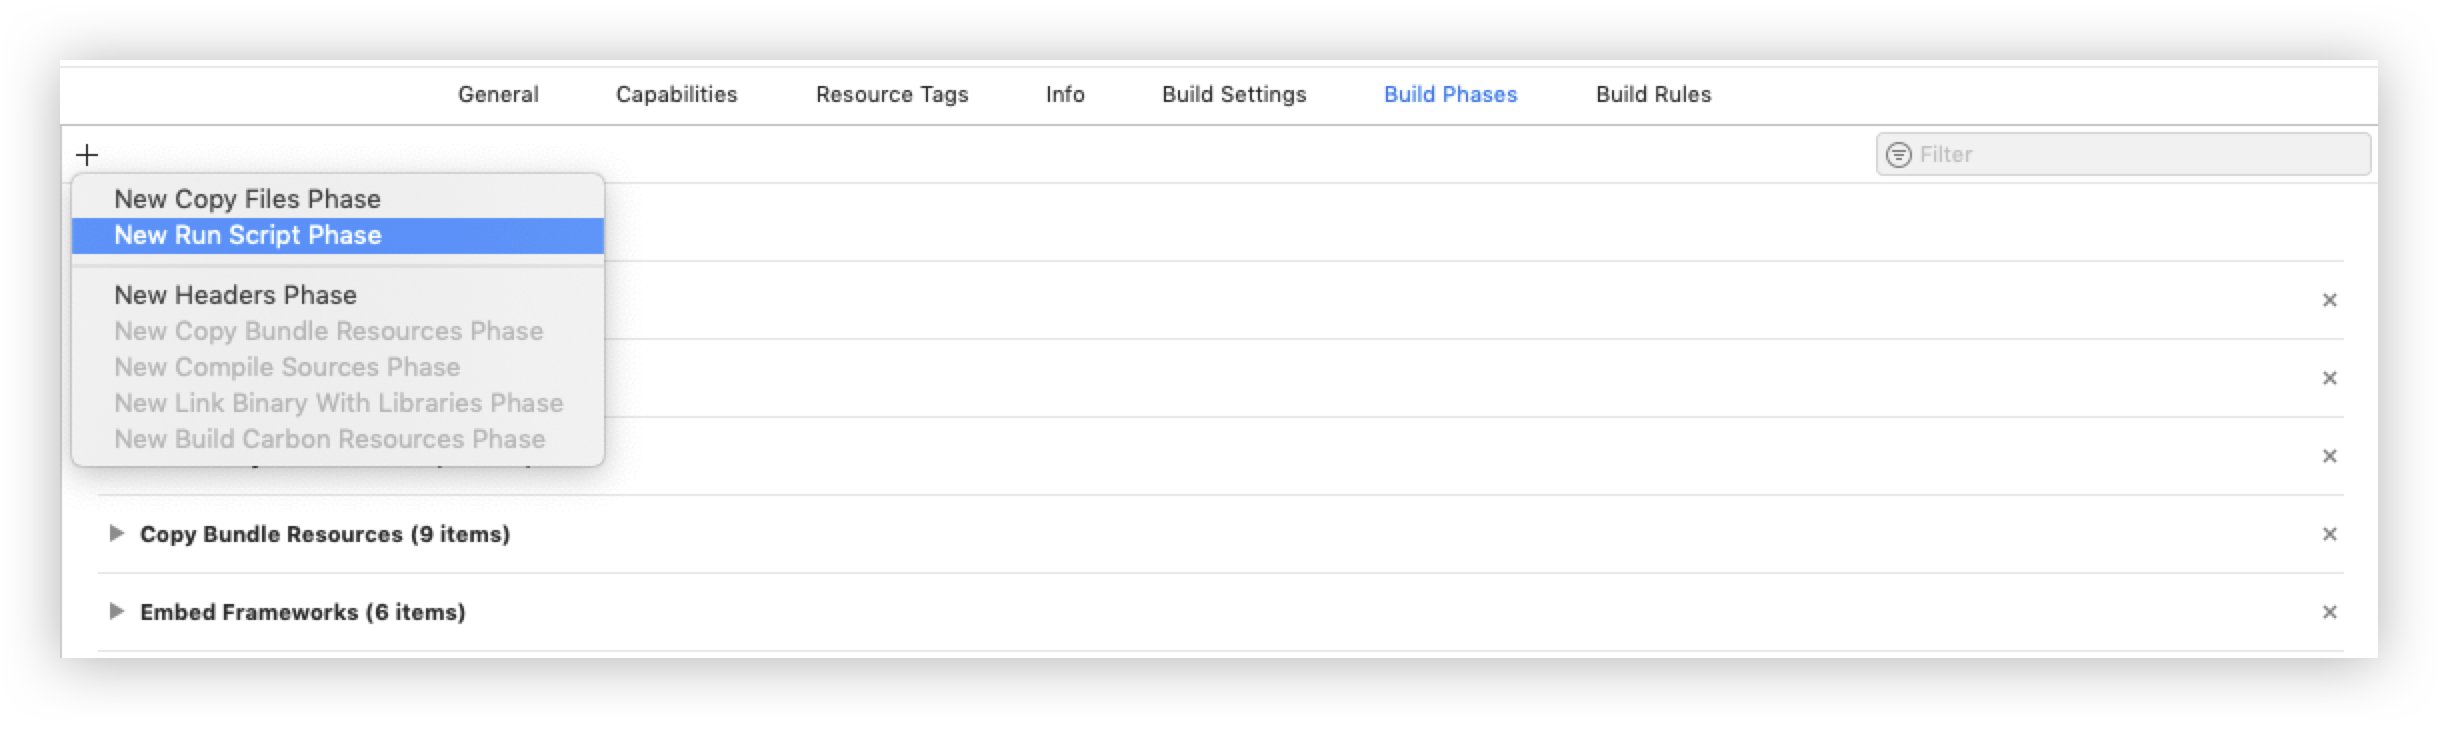This screenshot has width=2442, height=732.
Task: Open the Capabilities tab
Action: [676, 94]
